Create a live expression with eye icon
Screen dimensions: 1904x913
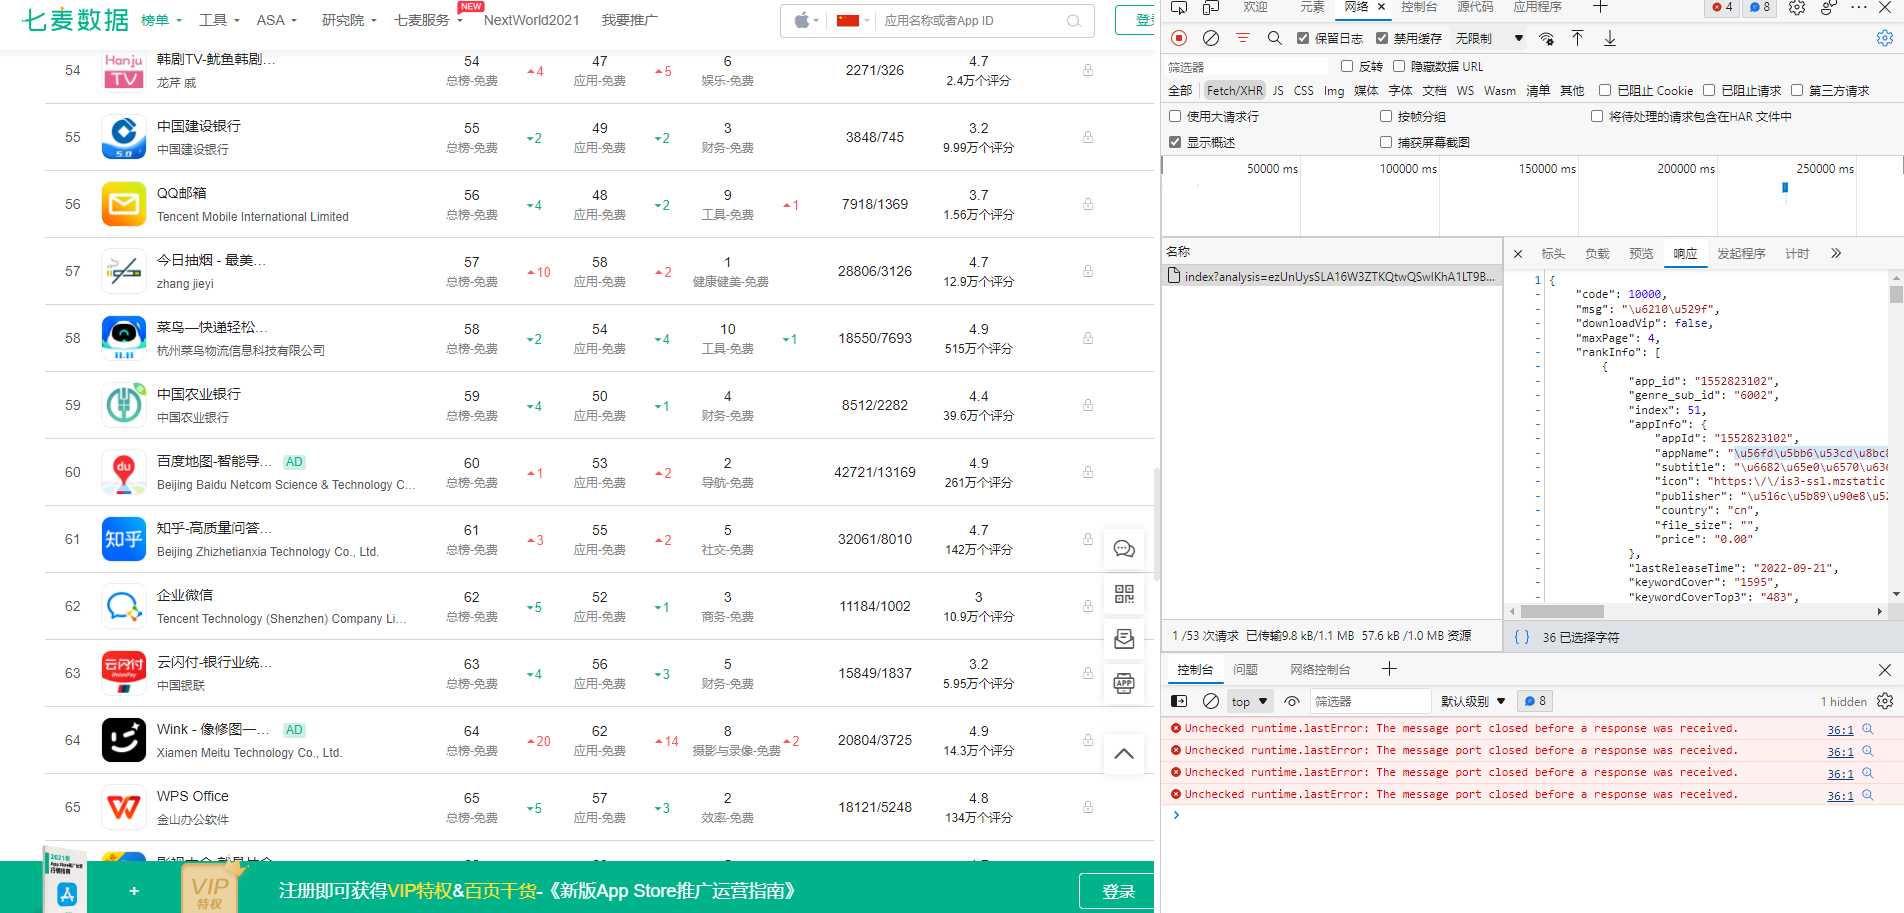pos(1292,701)
